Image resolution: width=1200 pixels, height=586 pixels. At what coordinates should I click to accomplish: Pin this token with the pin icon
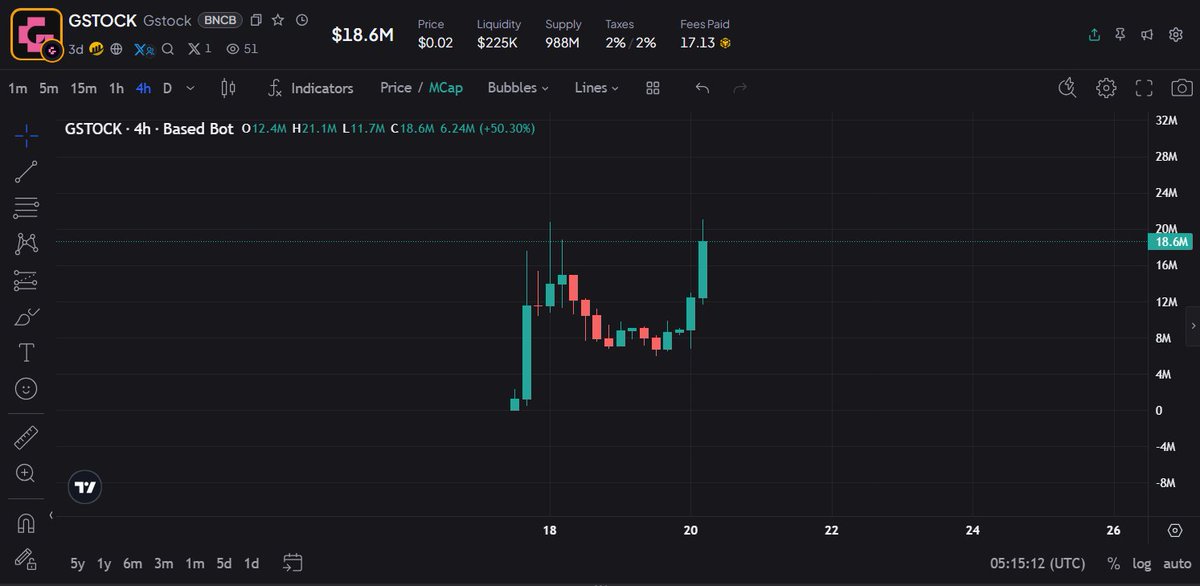[x=1121, y=34]
